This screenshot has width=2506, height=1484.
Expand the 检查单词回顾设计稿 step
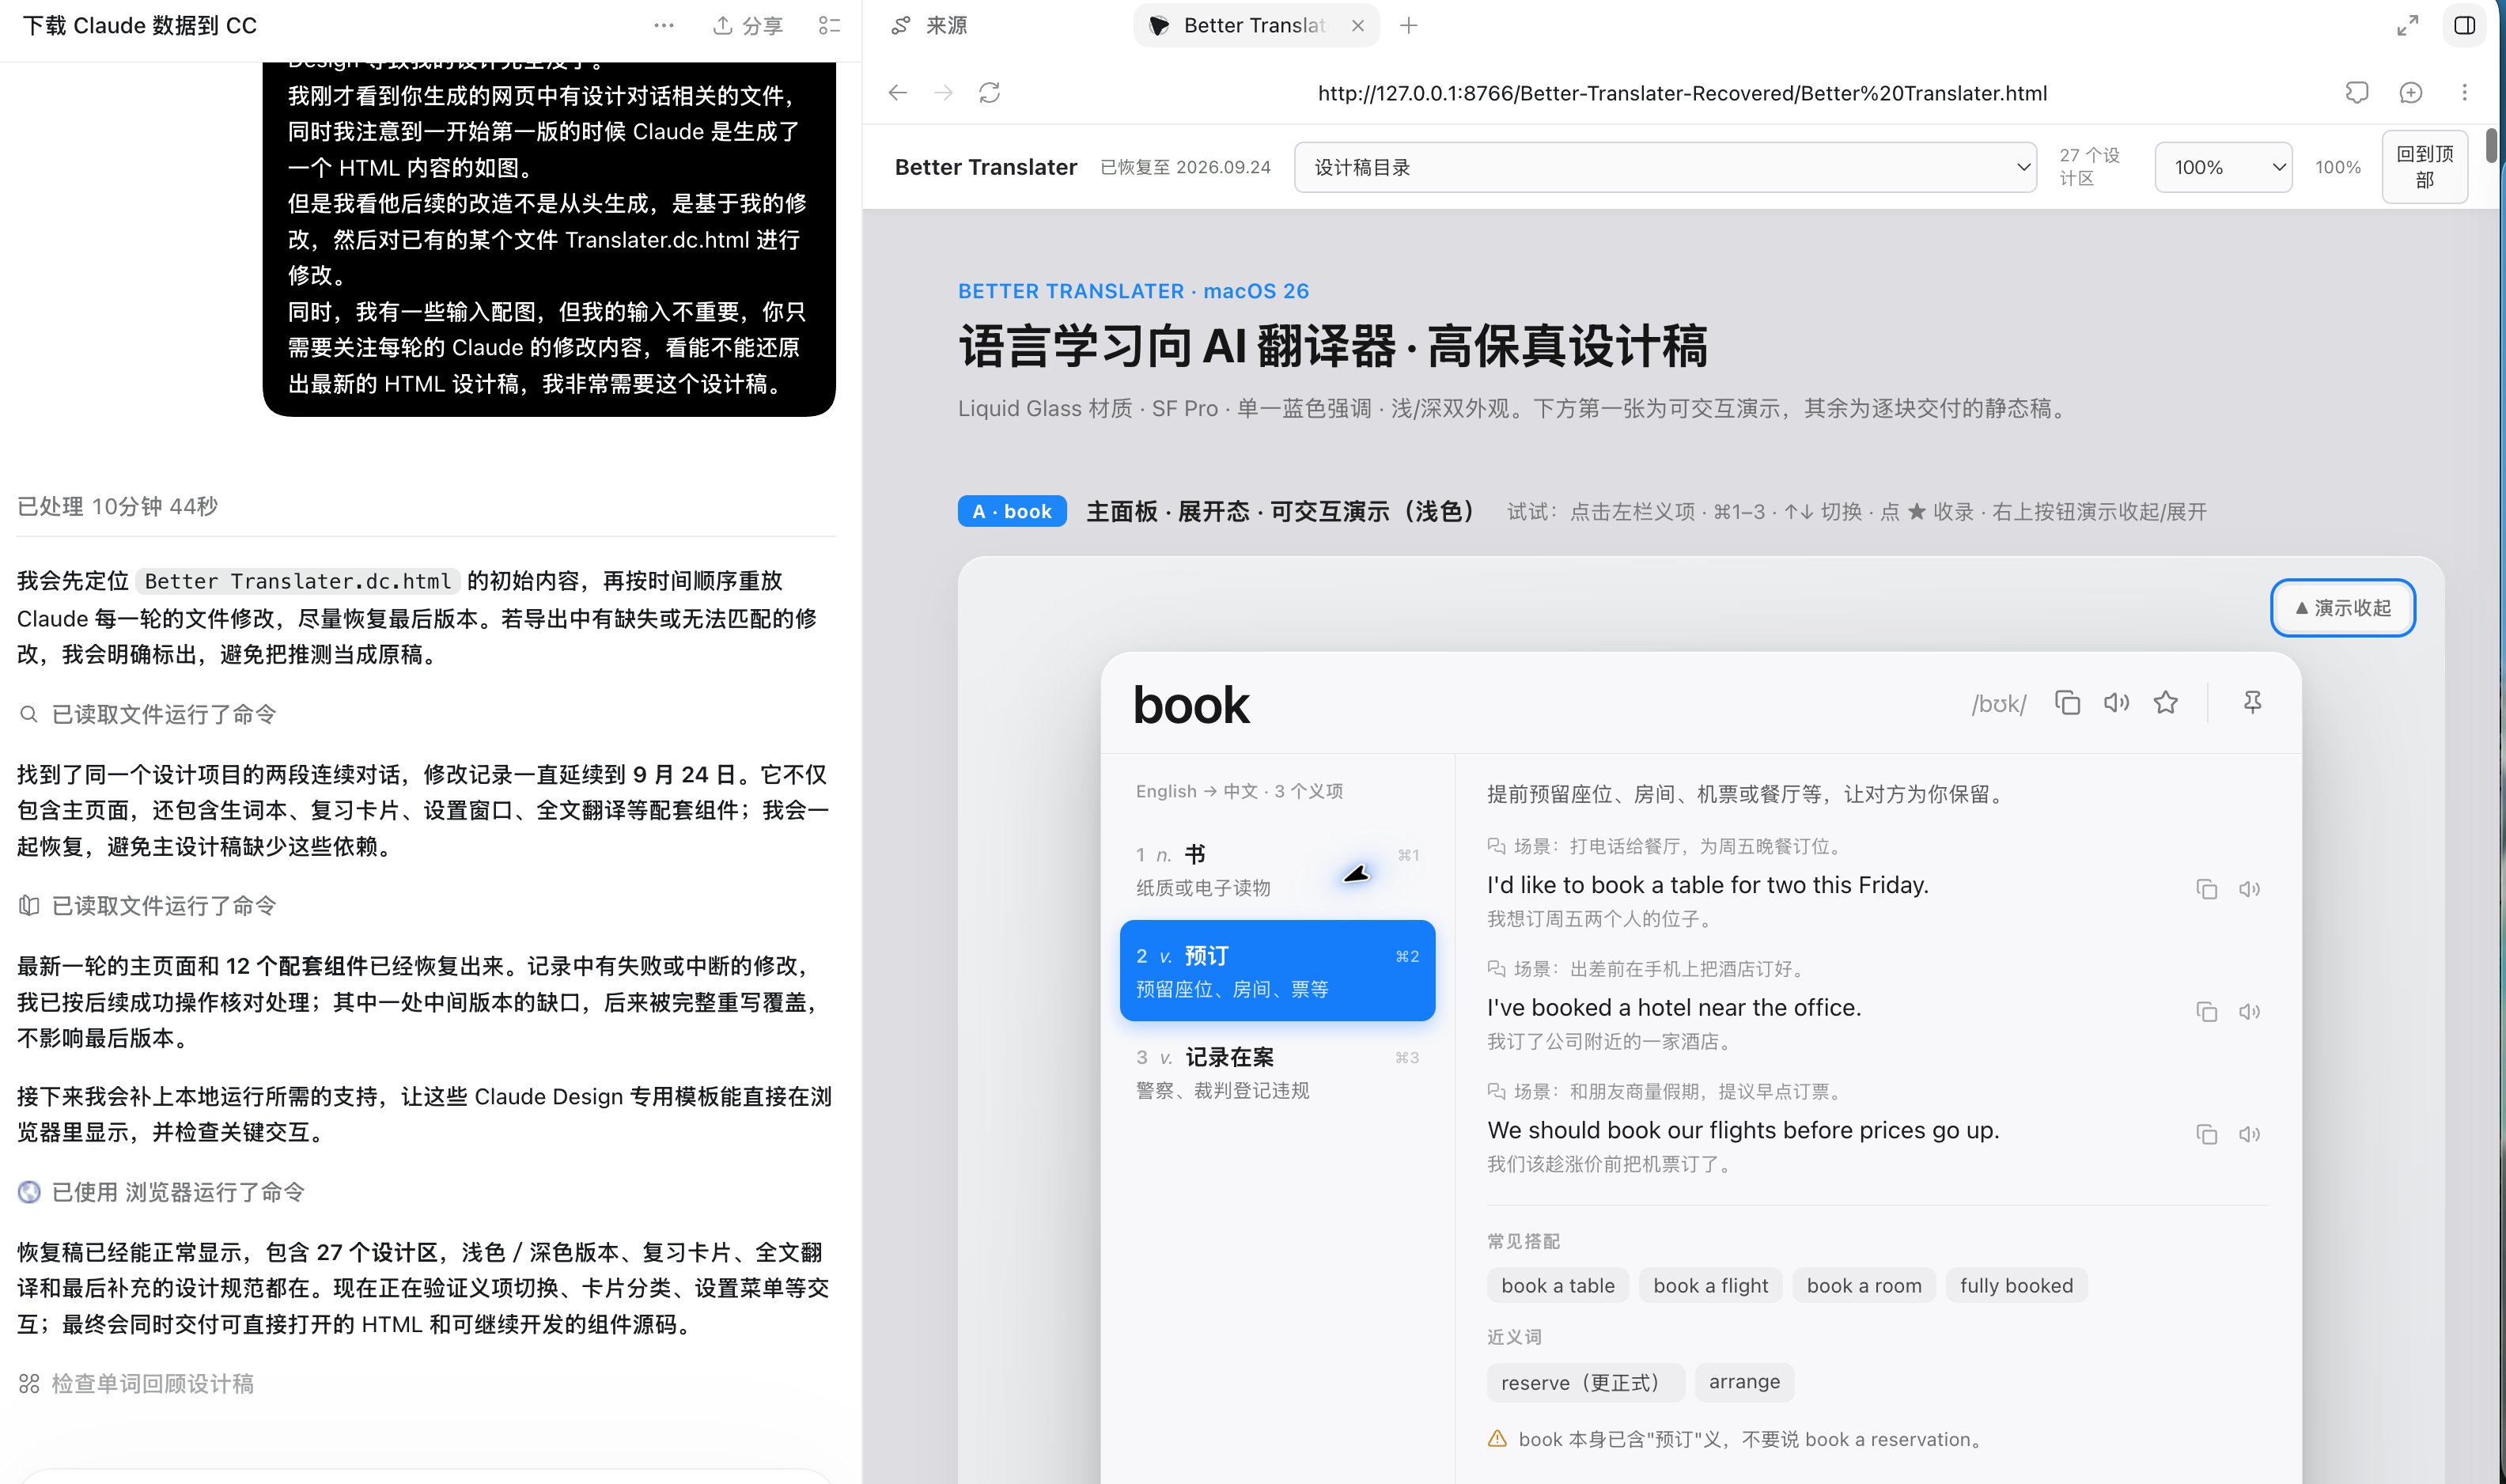point(137,1383)
